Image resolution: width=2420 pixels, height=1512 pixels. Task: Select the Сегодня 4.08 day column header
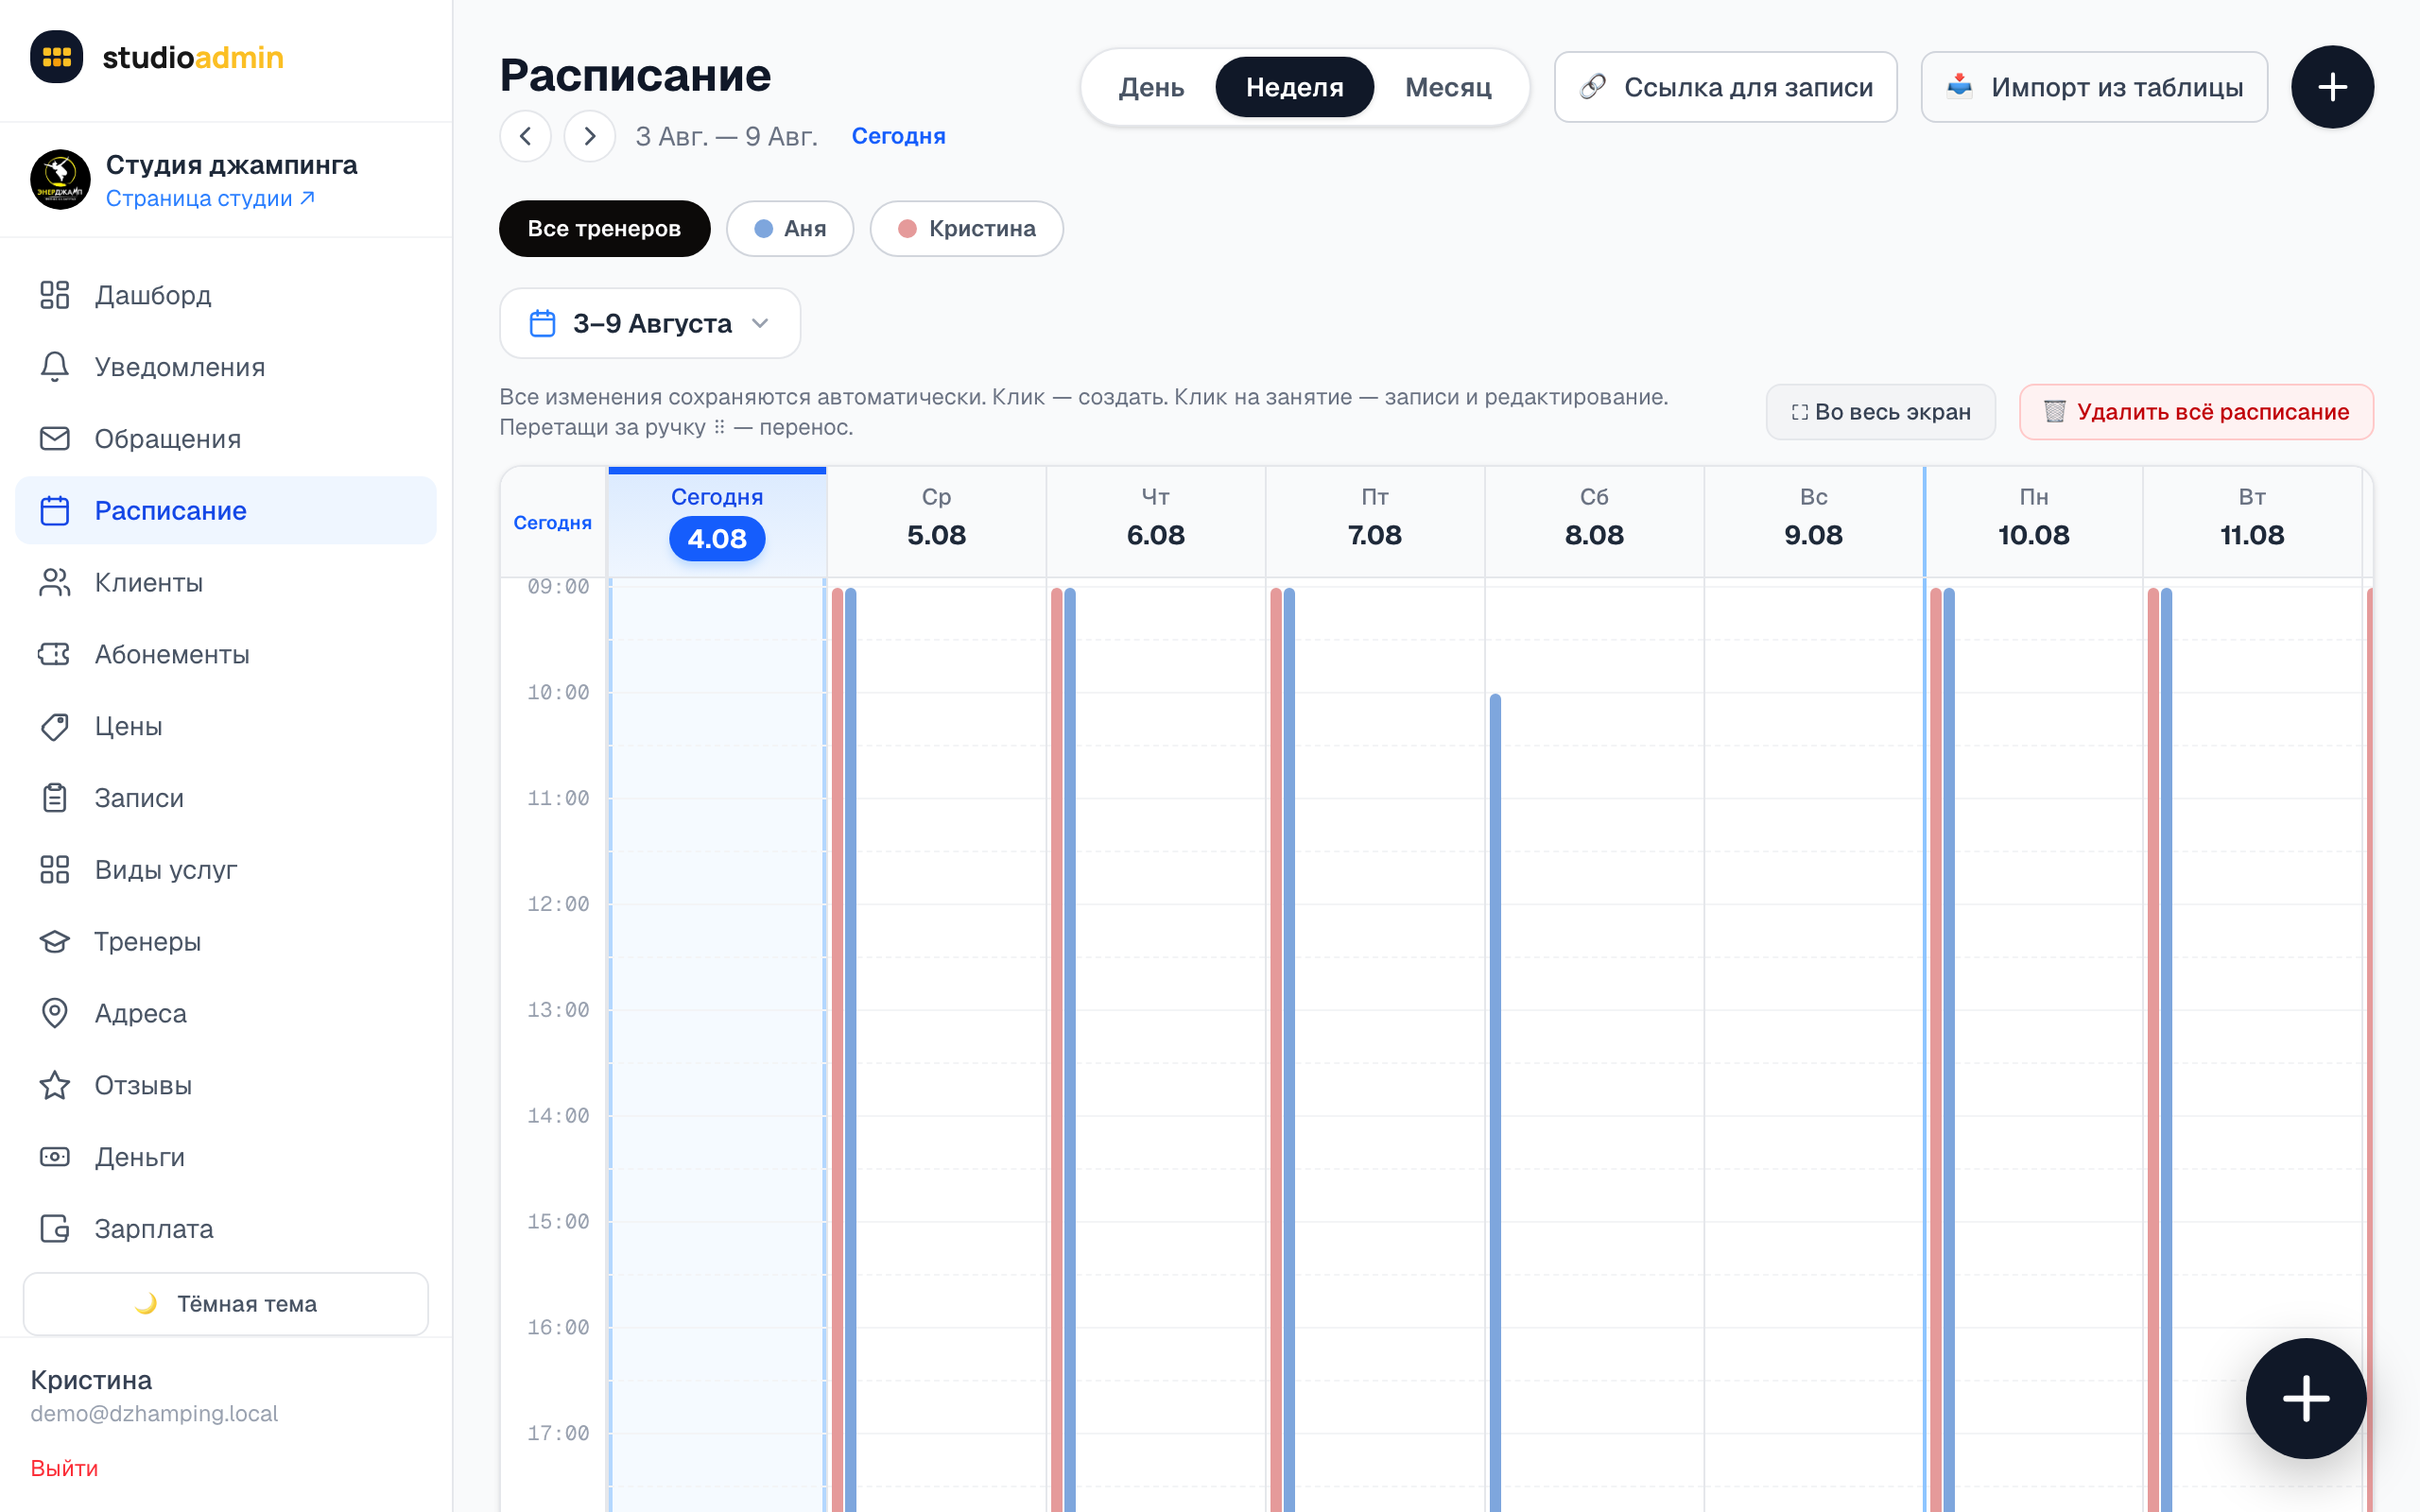(717, 522)
